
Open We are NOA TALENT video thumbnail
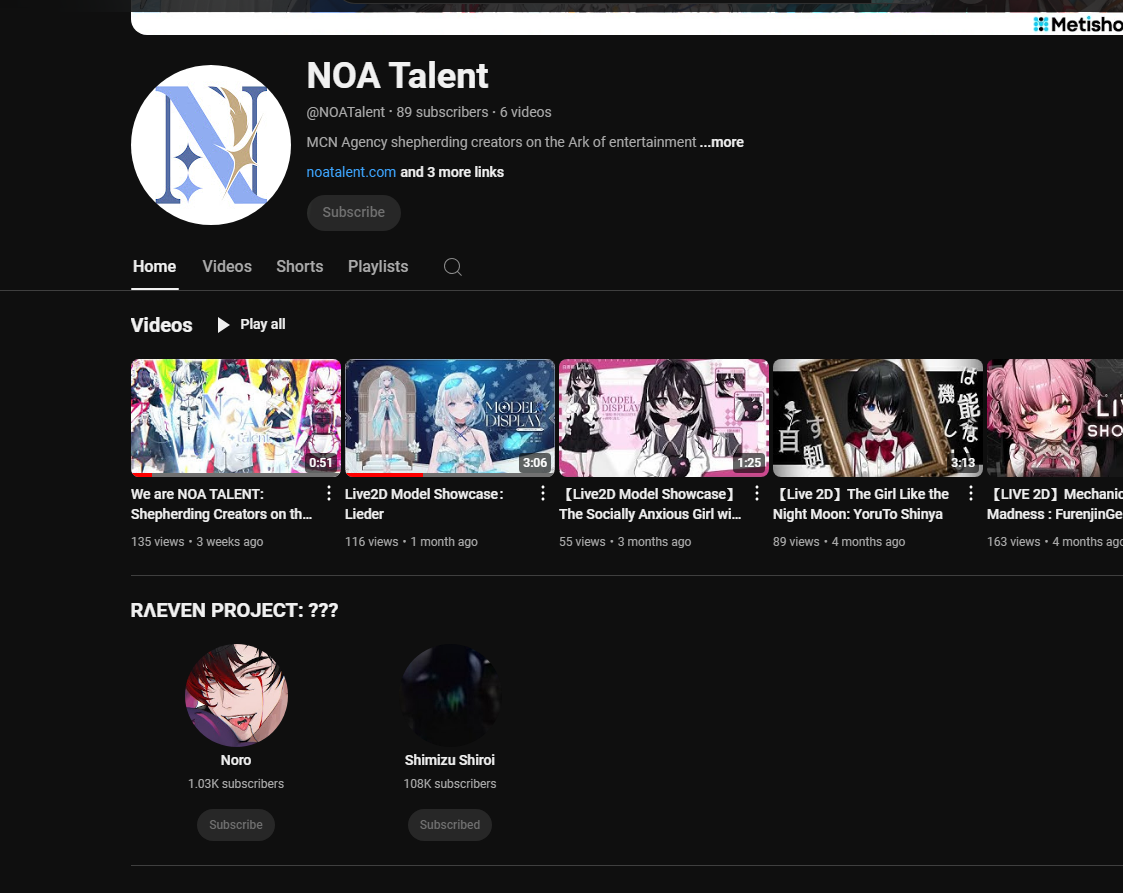click(x=236, y=417)
